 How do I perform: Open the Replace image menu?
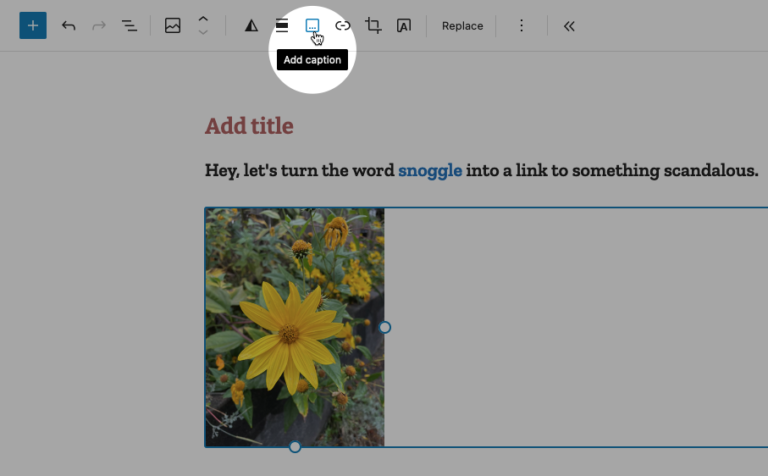click(462, 26)
